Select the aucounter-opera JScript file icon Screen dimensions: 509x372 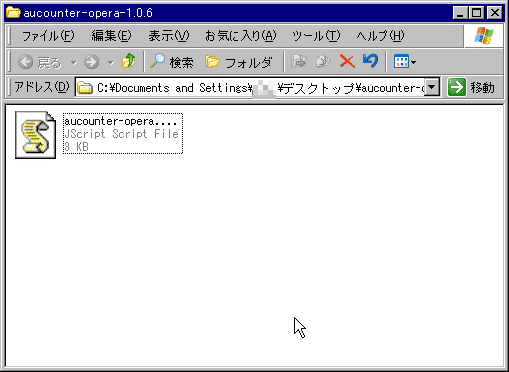(x=35, y=135)
